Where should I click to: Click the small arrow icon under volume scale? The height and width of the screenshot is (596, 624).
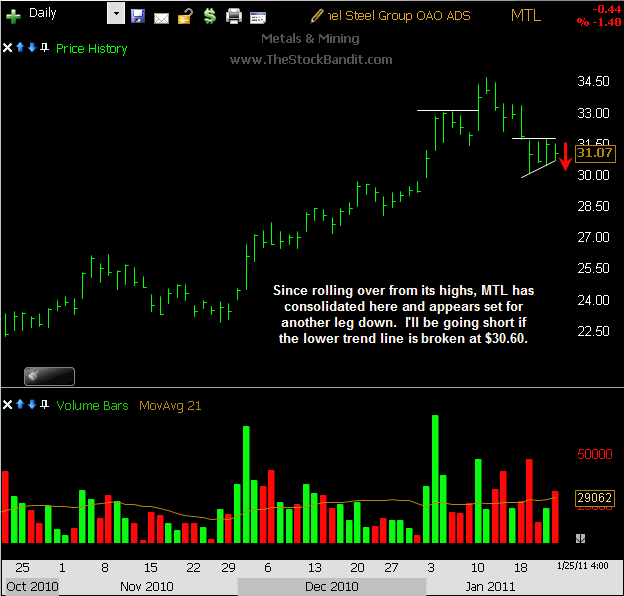580,538
